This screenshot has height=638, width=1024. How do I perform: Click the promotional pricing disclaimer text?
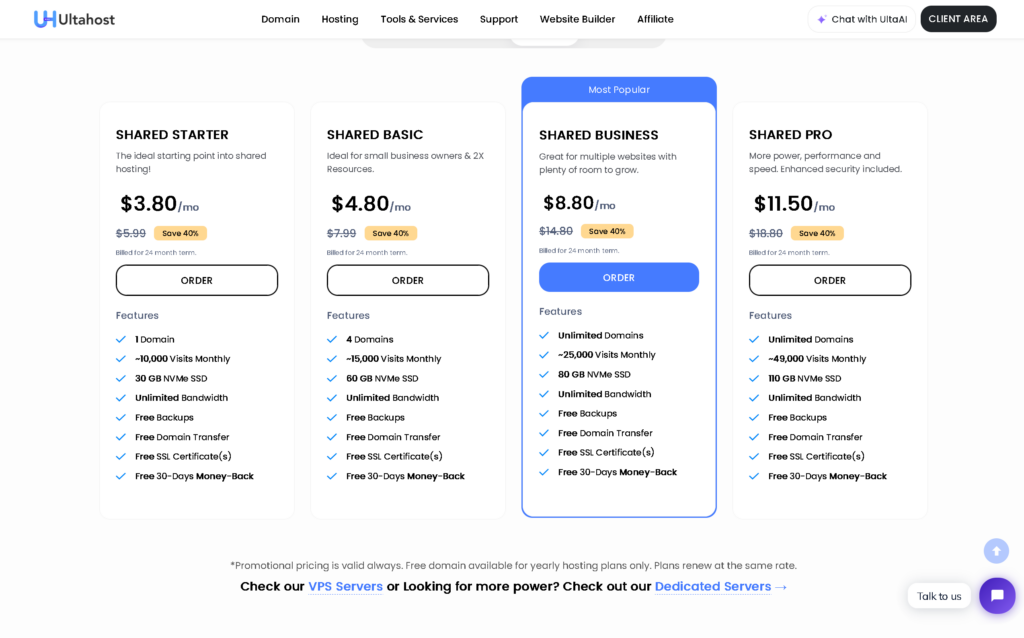point(513,566)
